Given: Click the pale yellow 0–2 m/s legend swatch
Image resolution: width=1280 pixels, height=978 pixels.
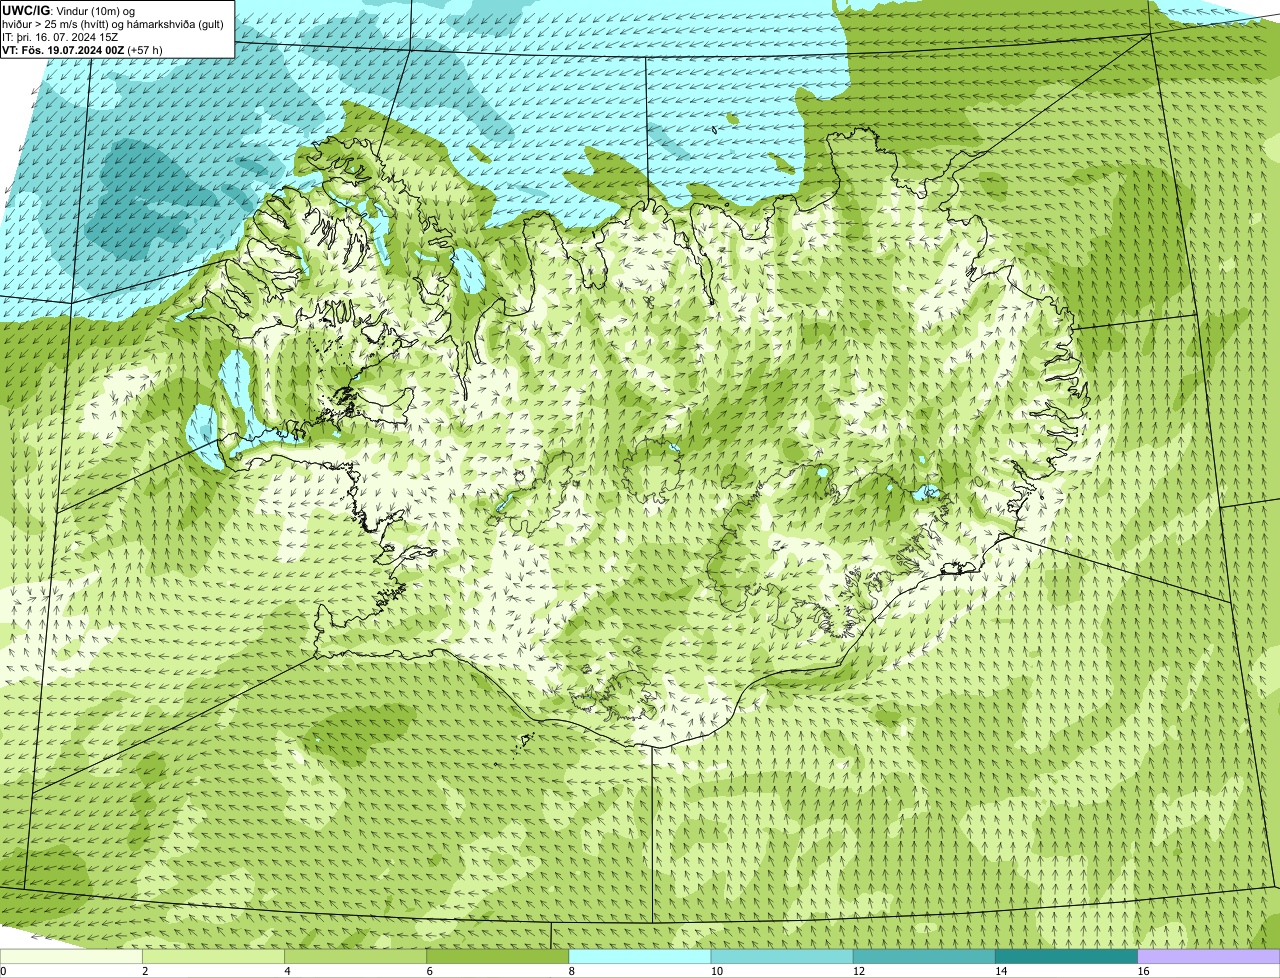Looking at the screenshot, I should coord(72,957).
